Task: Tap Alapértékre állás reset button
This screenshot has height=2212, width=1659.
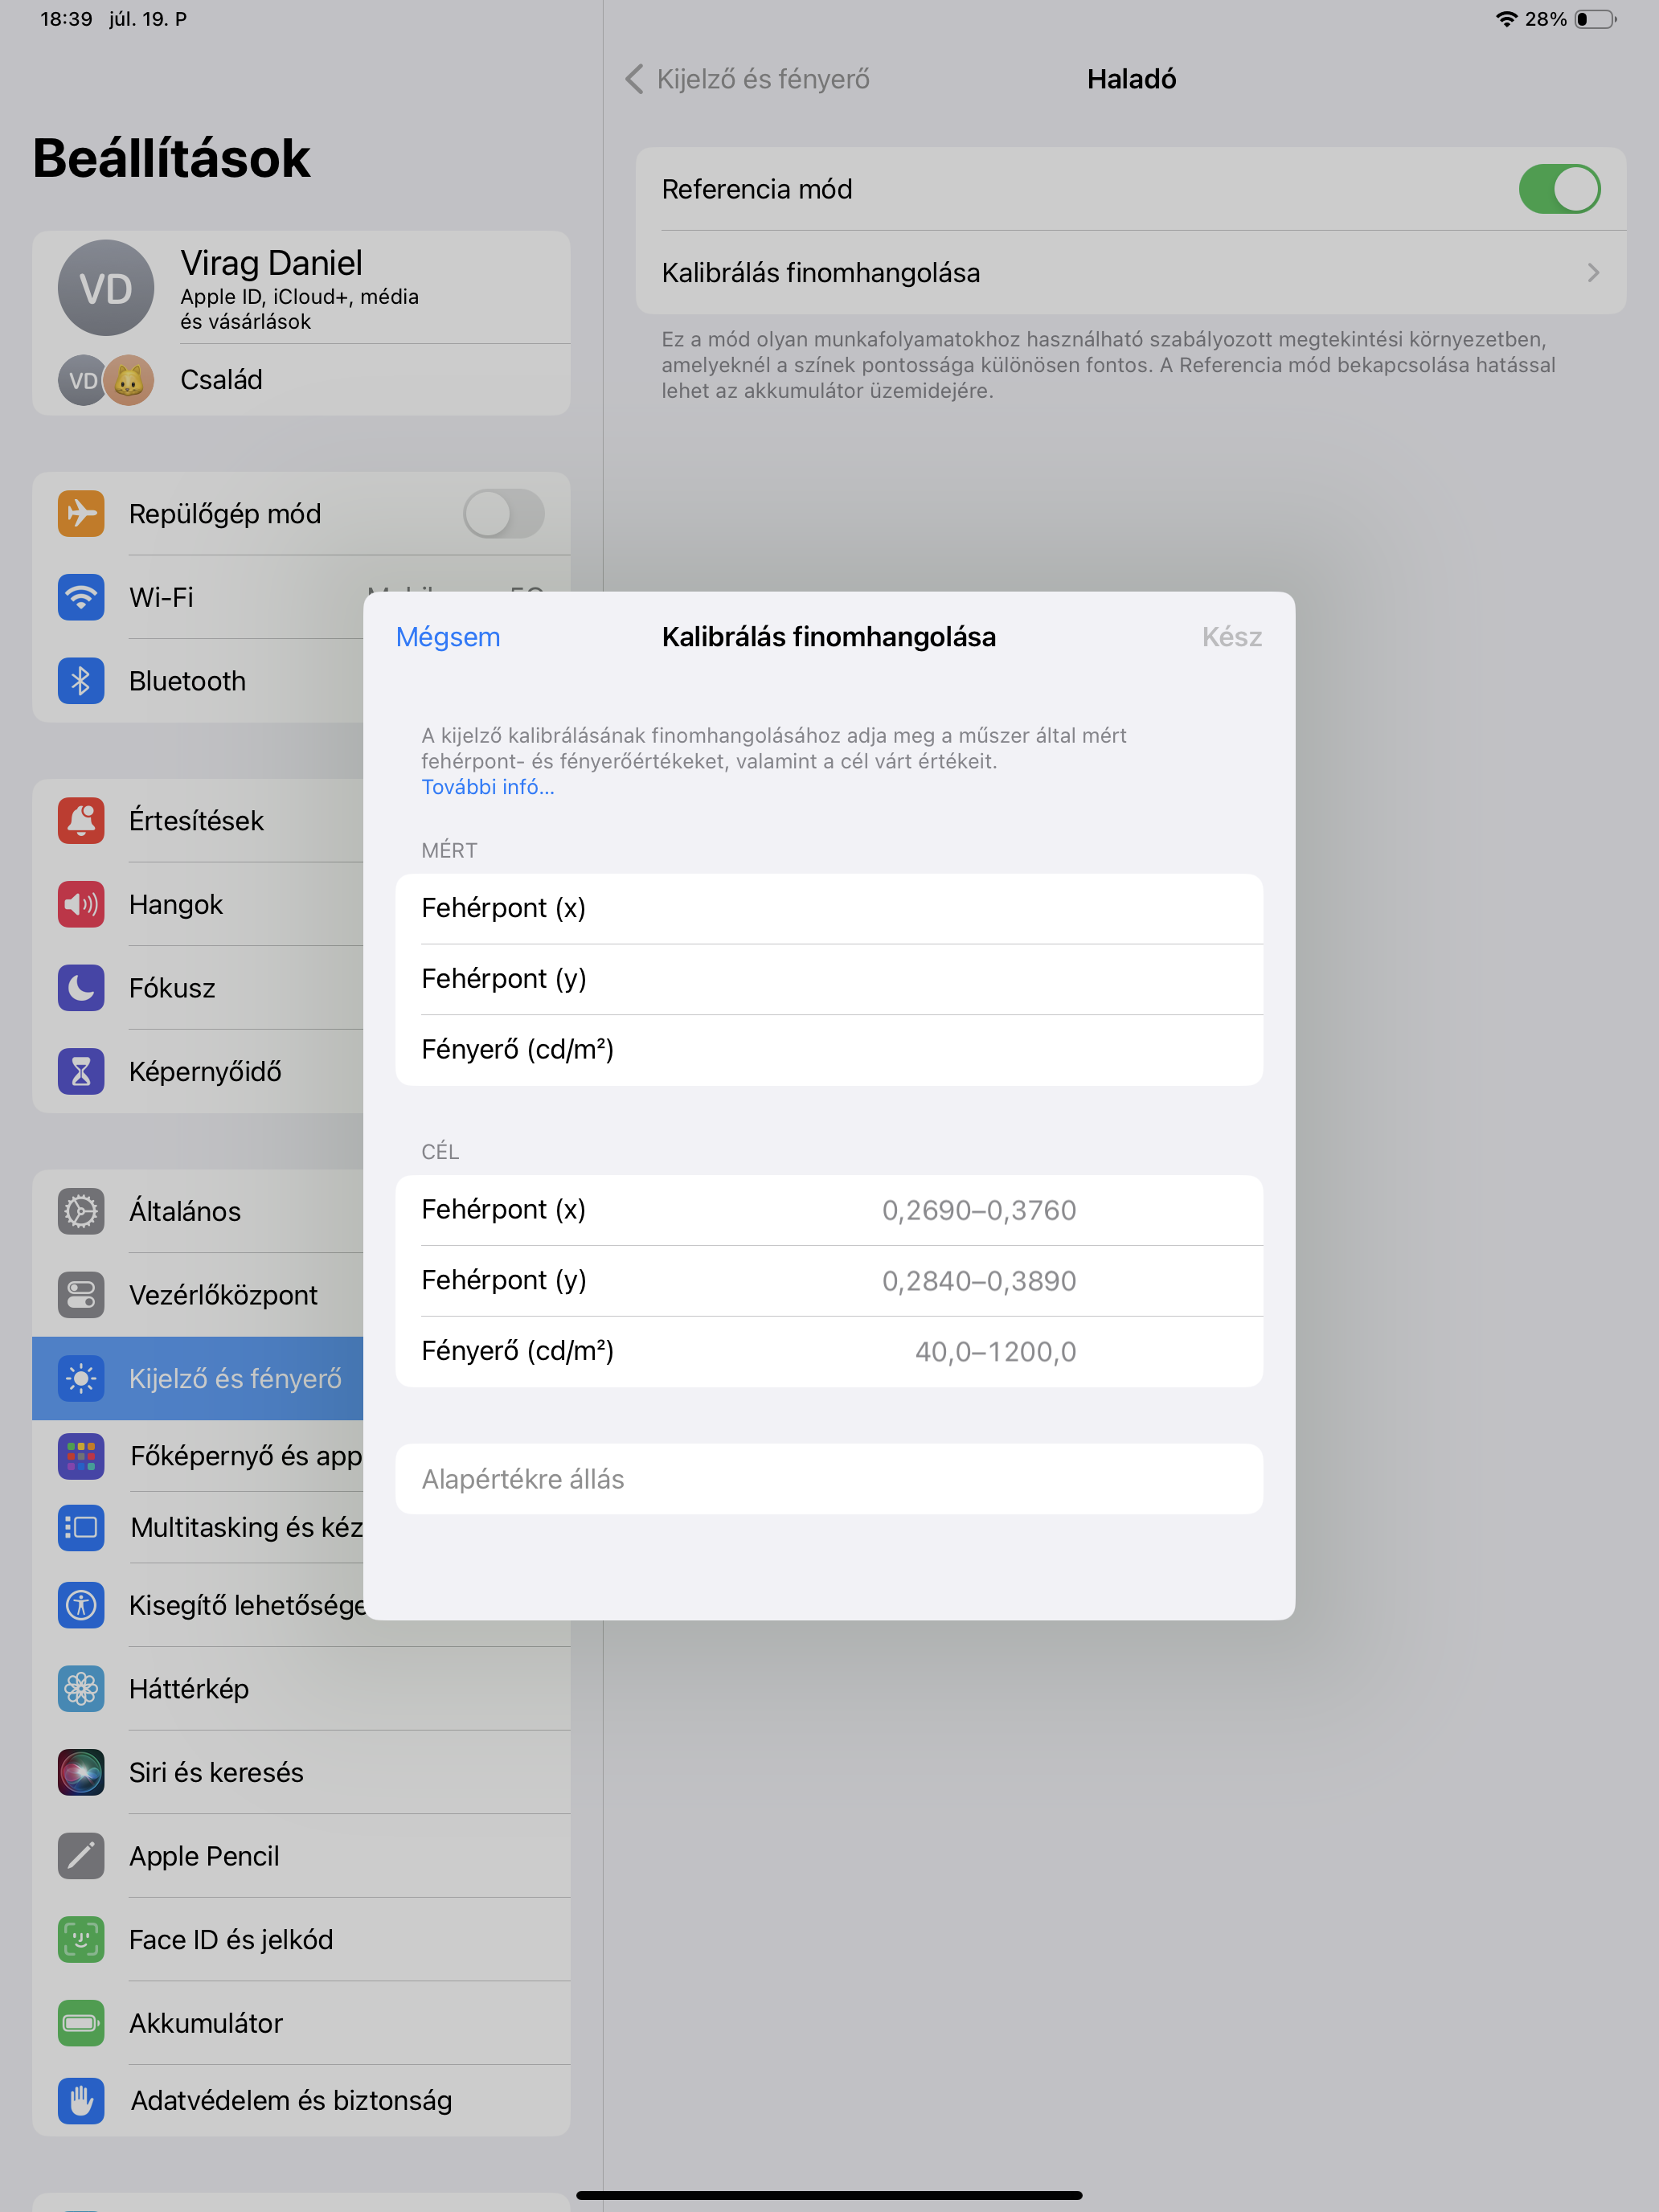Action: (829, 1478)
